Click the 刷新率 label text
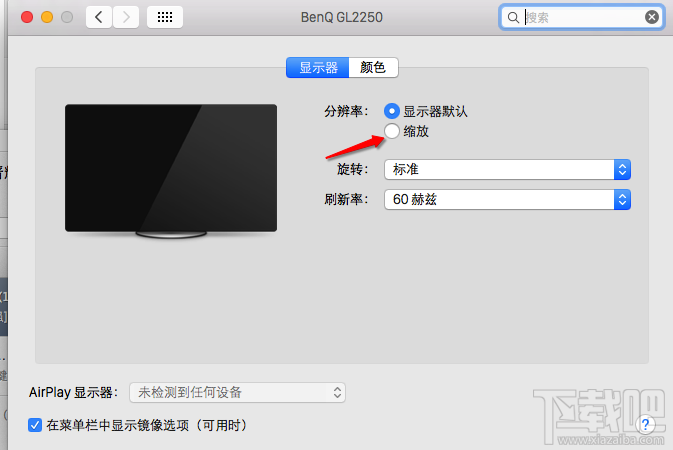The image size is (673, 450). (346, 199)
